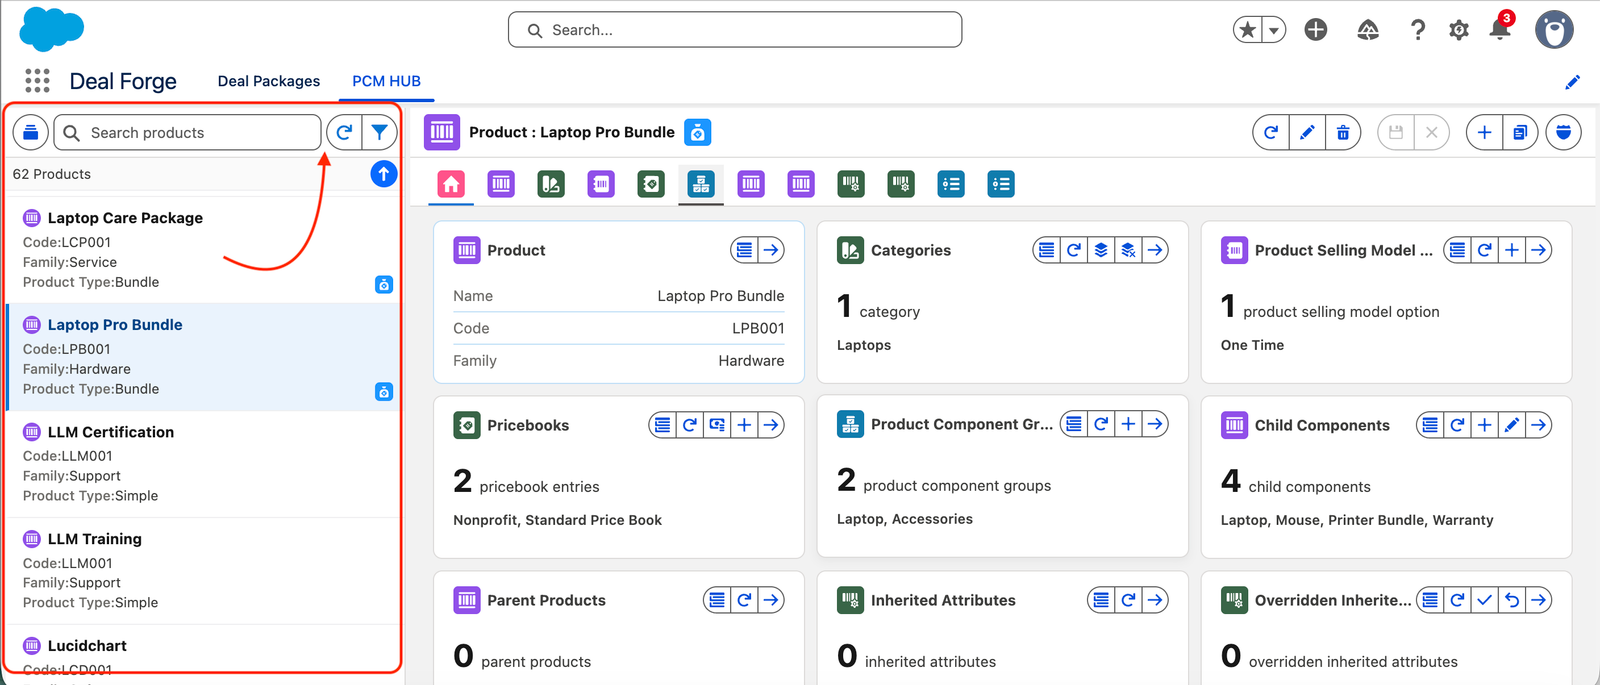This screenshot has width=1600, height=685.
Task: Edit child components with pencil icon
Action: pyautogui.click(x=1512, y=425)
